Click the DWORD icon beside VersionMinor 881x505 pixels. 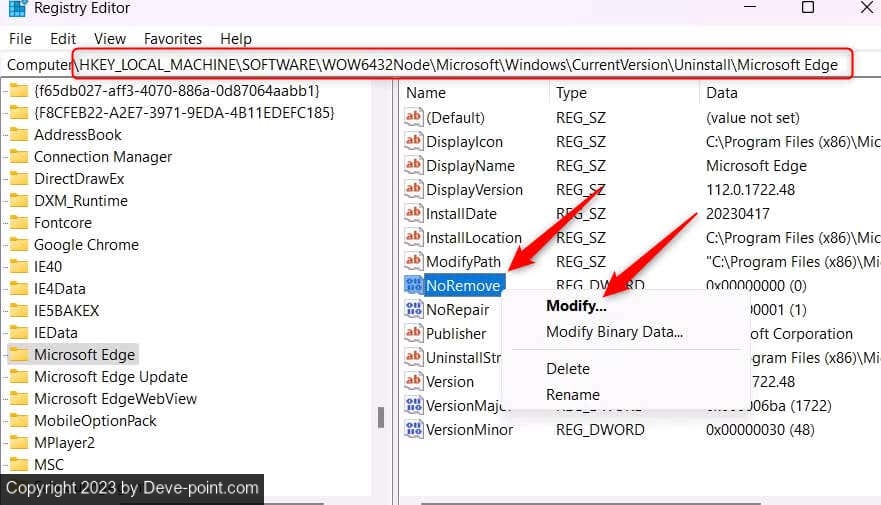(414, 430)
